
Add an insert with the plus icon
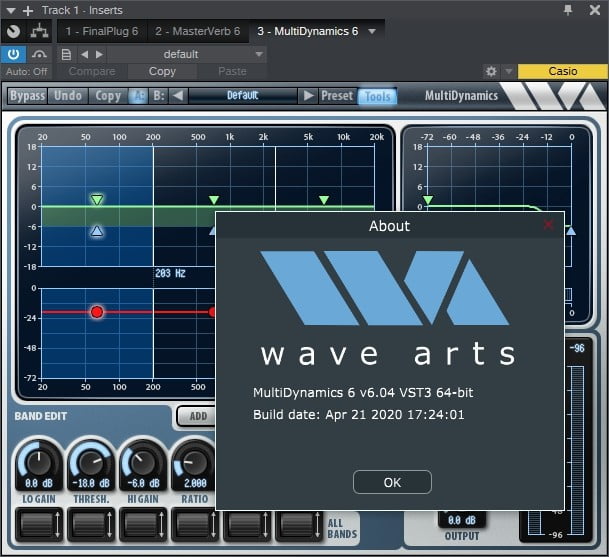pos(28,10)
